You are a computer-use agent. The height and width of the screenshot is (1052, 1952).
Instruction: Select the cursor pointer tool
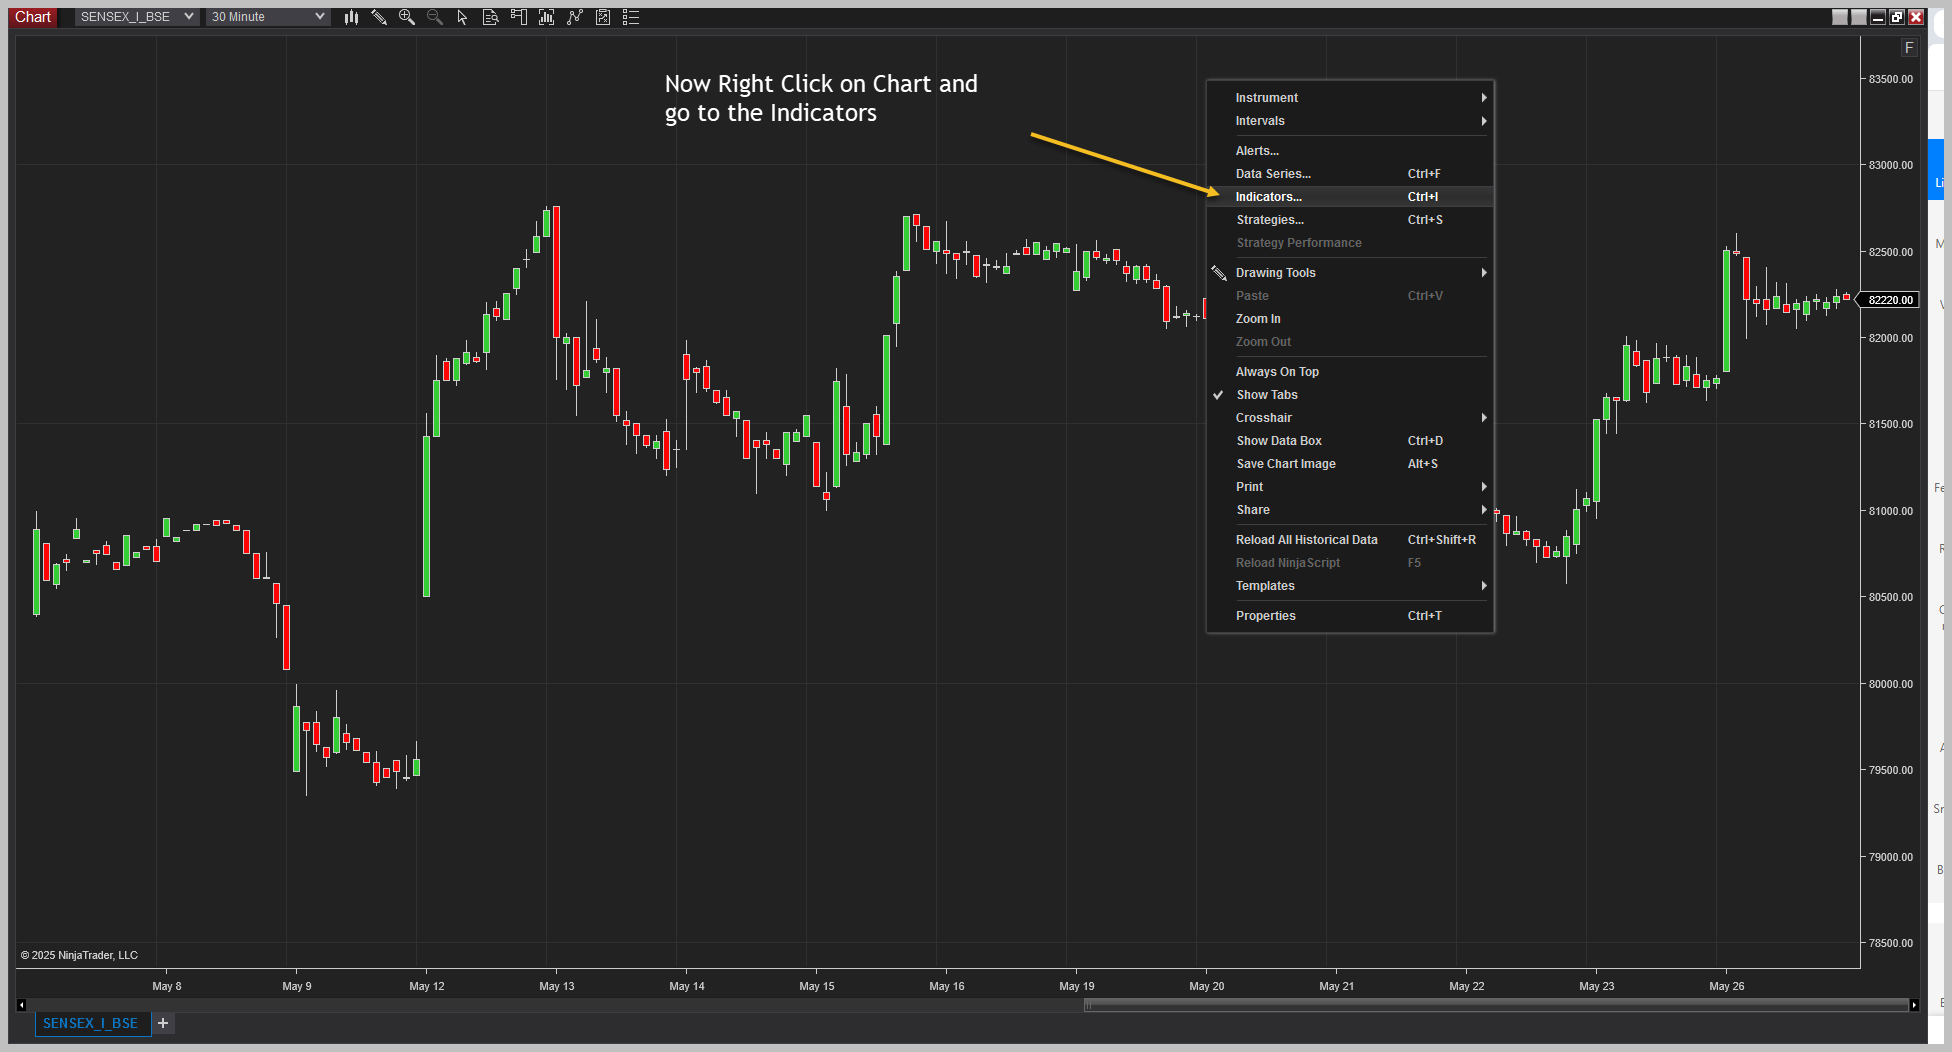click(x=462, y=17)
